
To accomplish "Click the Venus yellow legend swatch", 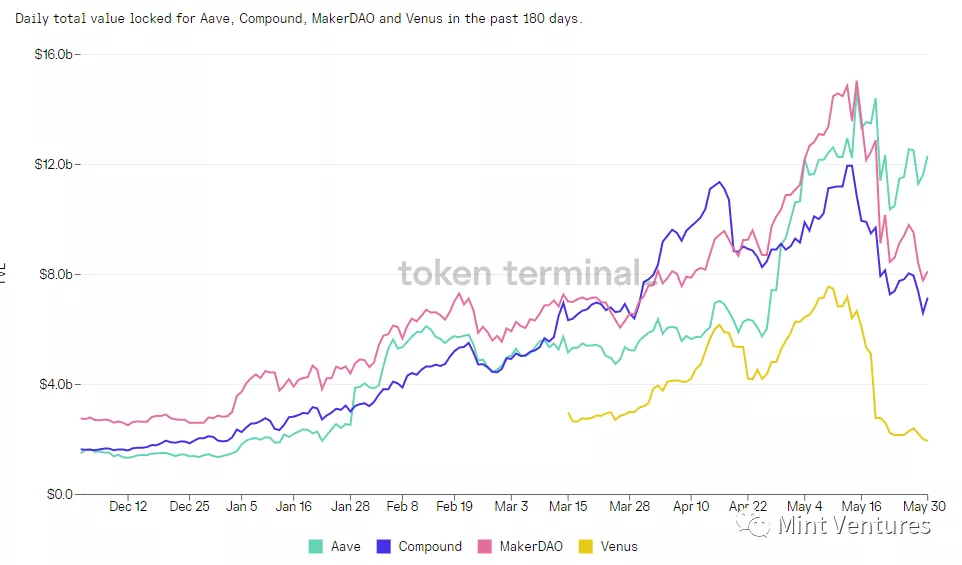I will coord(586,547).
